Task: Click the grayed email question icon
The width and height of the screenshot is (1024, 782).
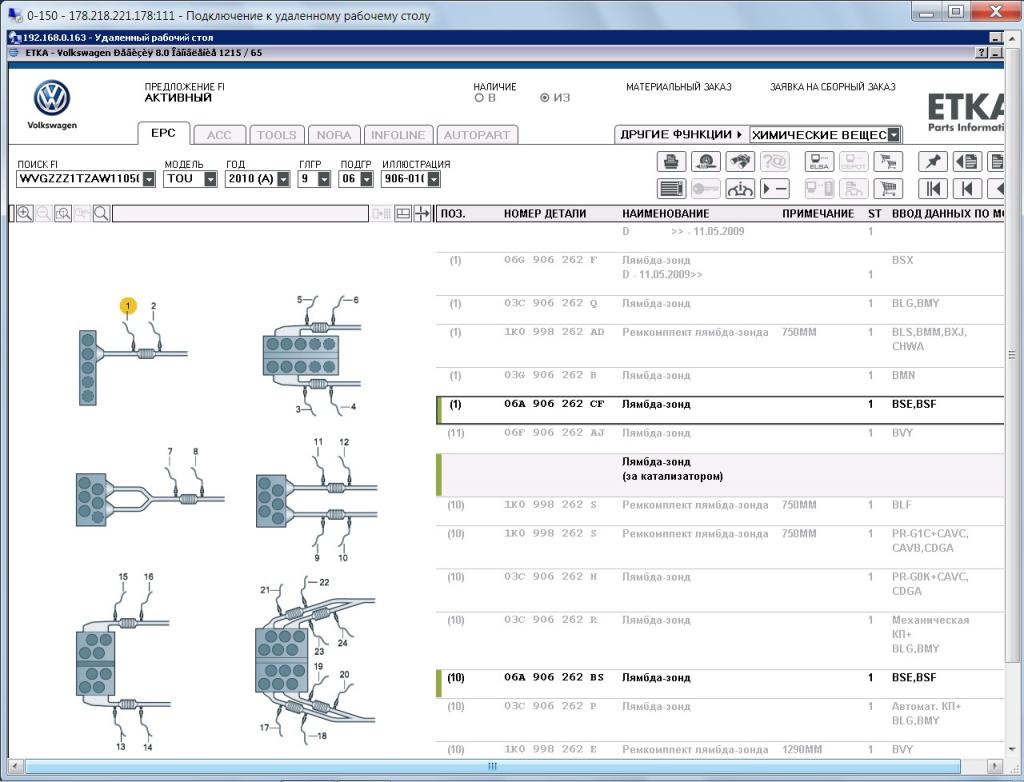Action: pos(775,161)
